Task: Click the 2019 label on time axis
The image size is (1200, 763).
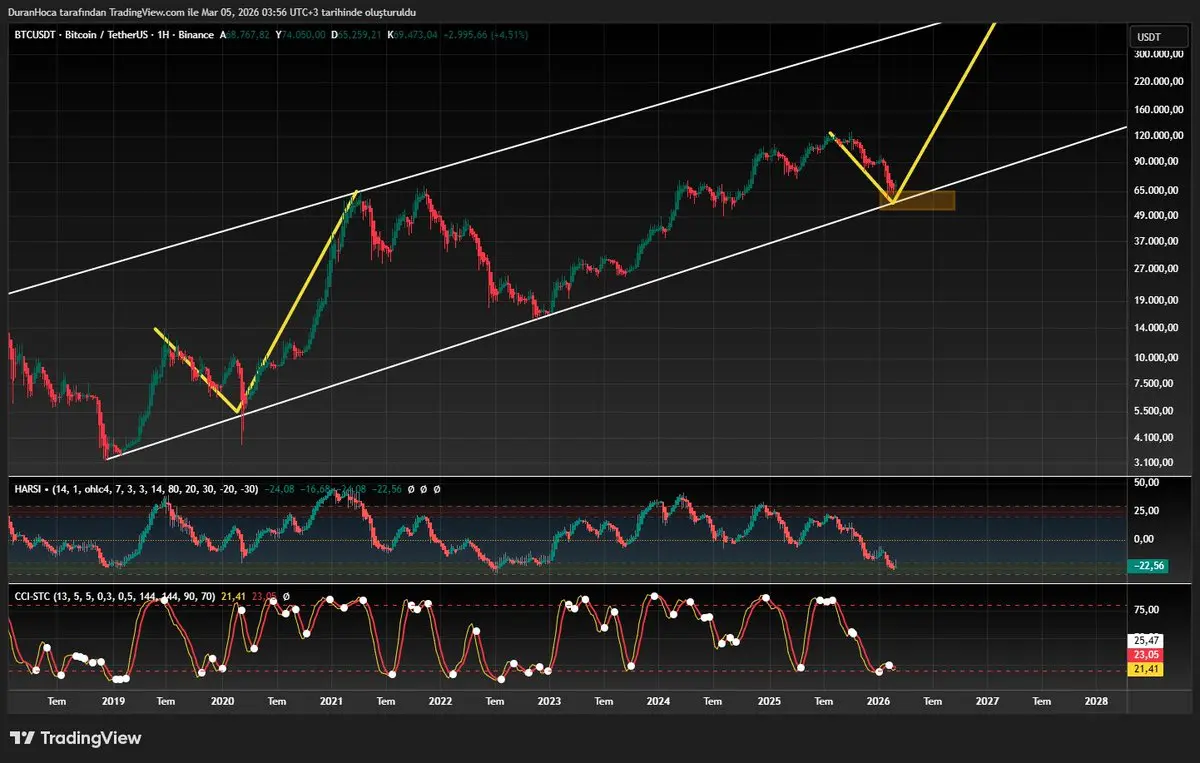Action: 113,702
